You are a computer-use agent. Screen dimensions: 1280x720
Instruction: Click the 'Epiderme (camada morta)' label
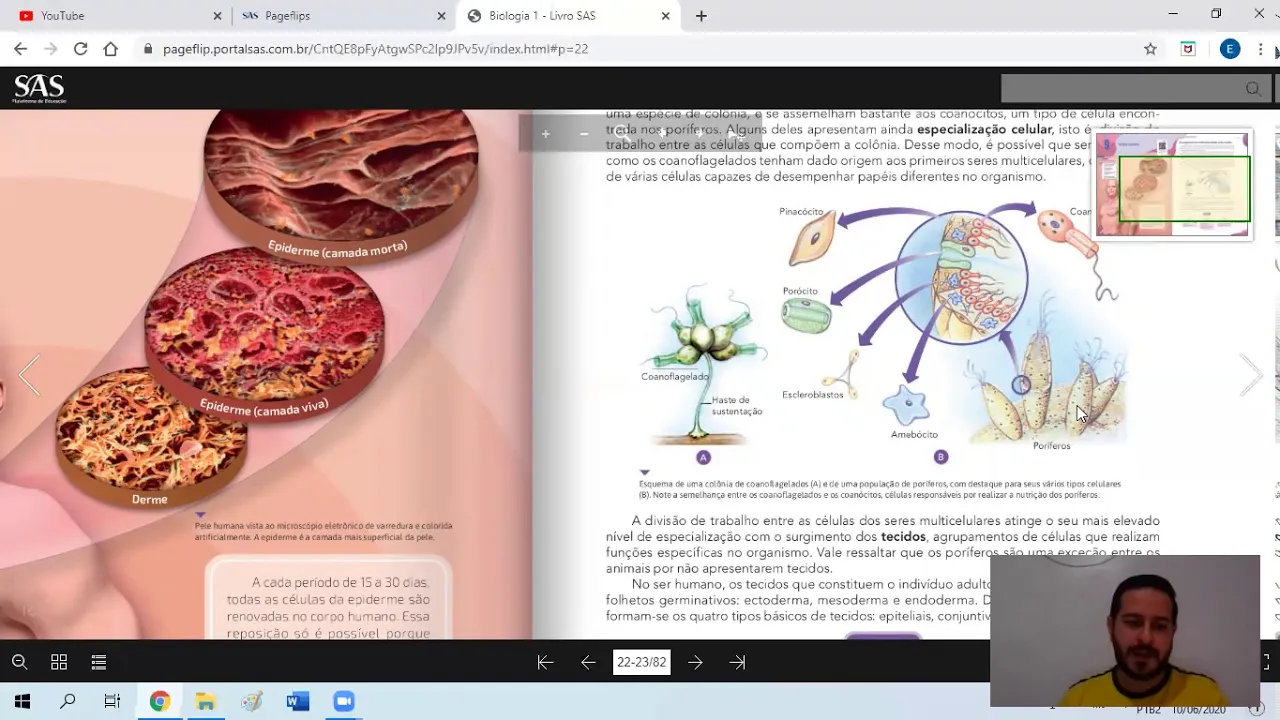(337, 249)
